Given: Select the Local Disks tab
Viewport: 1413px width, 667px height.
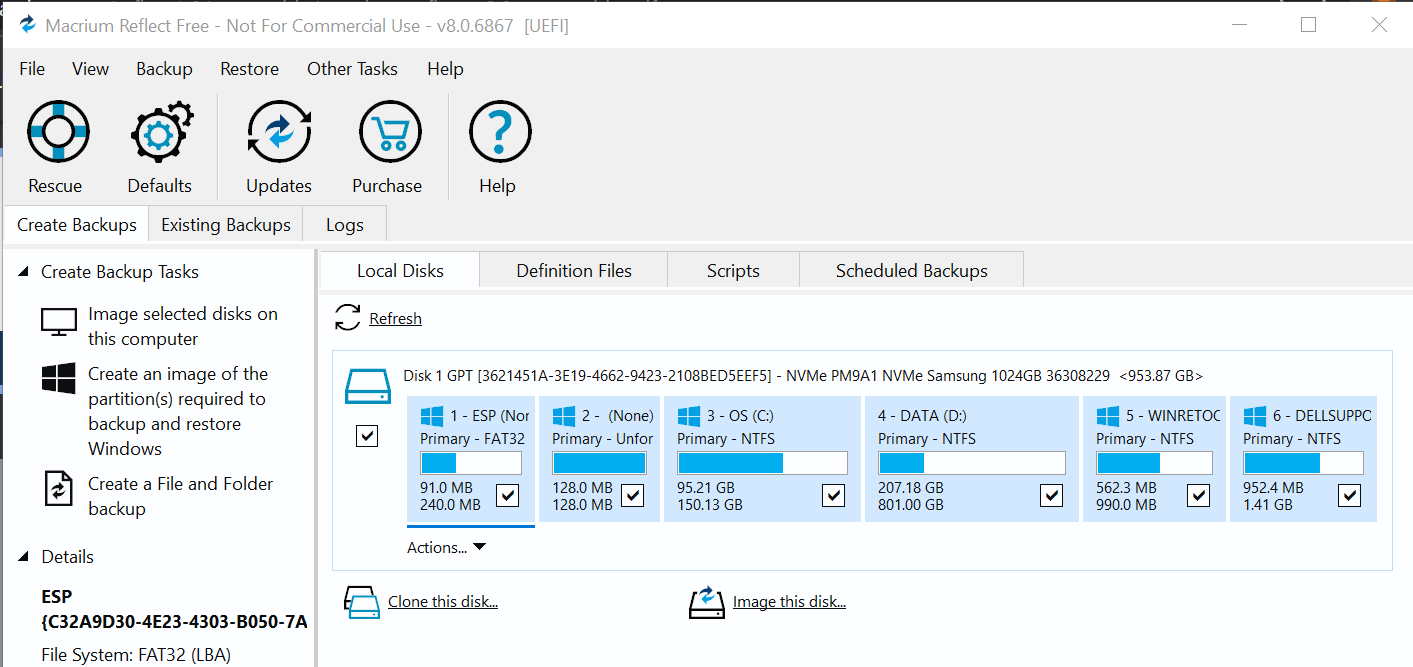Looking at the screenshot, I should click(400, 271).
